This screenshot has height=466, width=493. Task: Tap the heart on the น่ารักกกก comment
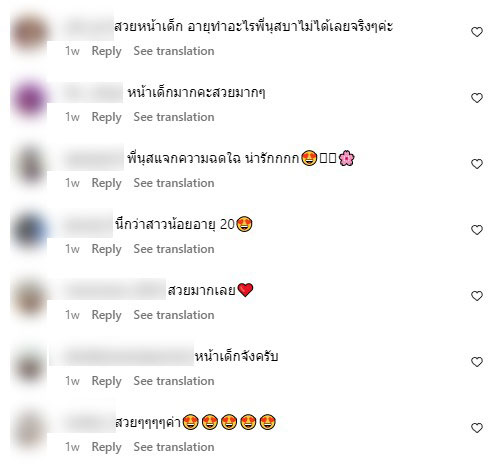[477, 164]
